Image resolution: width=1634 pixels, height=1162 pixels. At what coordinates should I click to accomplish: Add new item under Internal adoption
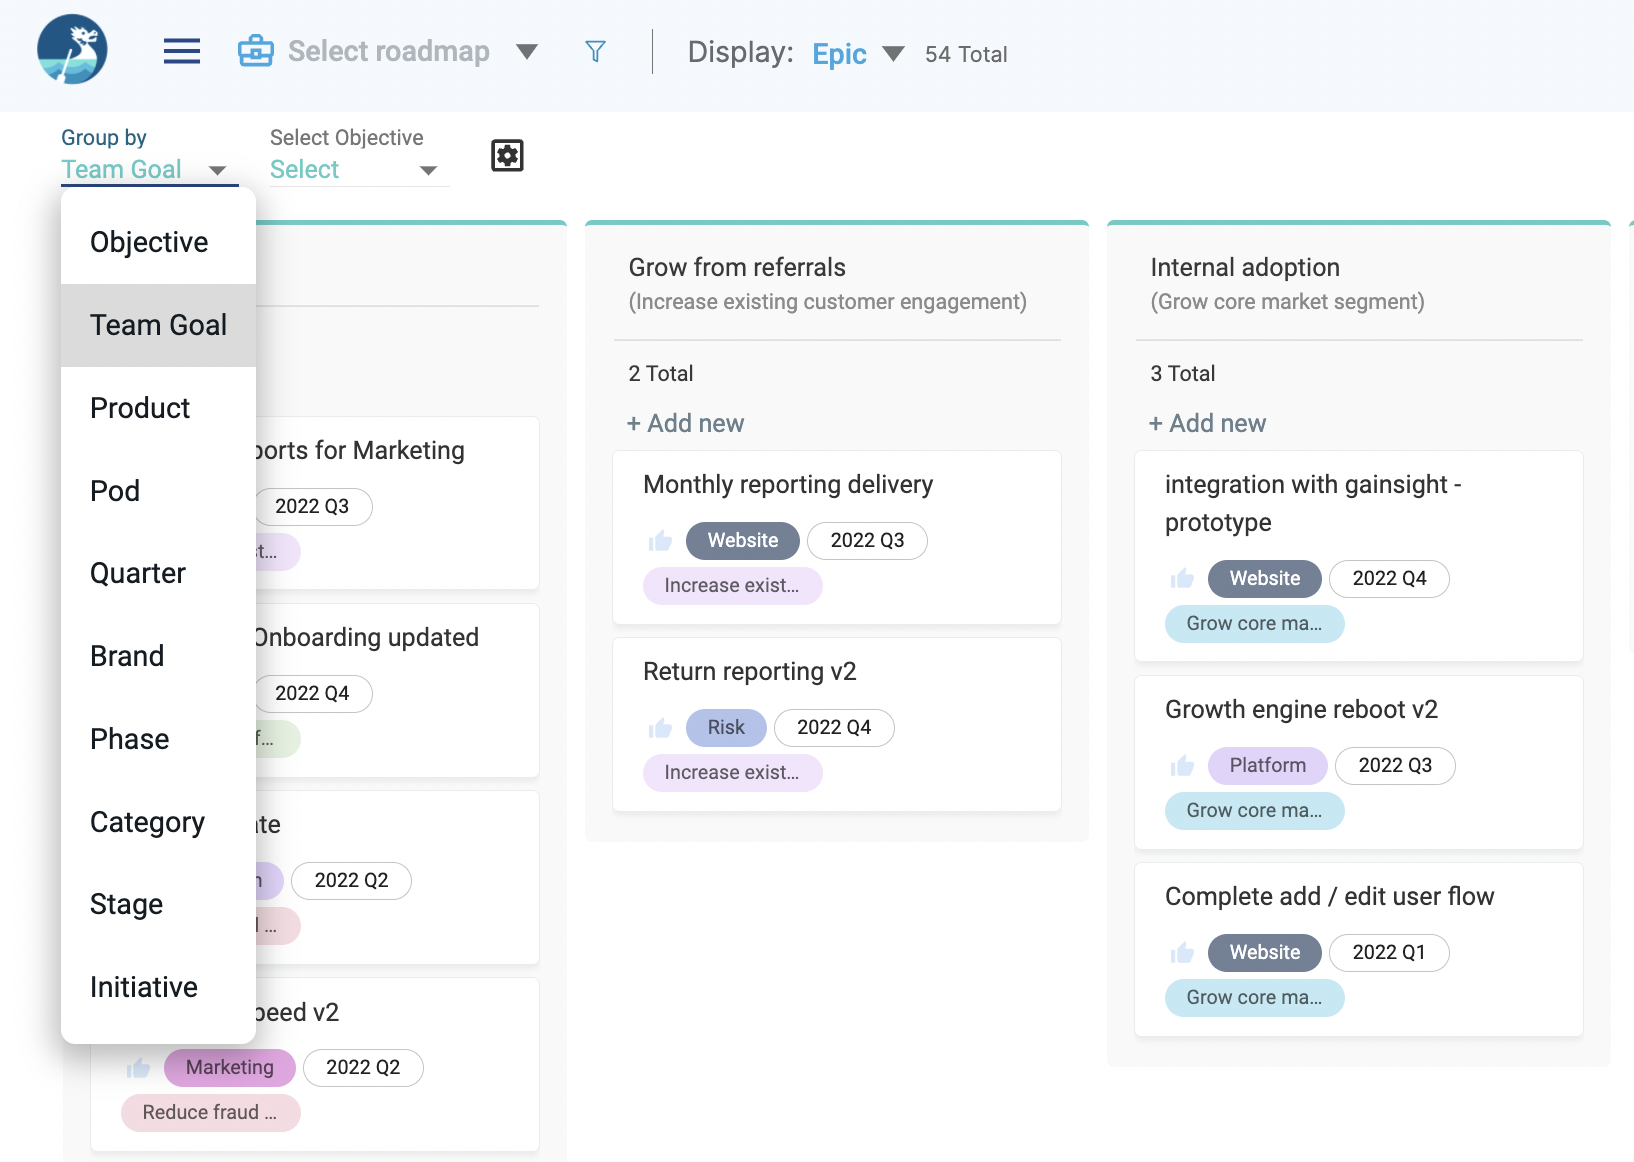(x=1208, y=423)
